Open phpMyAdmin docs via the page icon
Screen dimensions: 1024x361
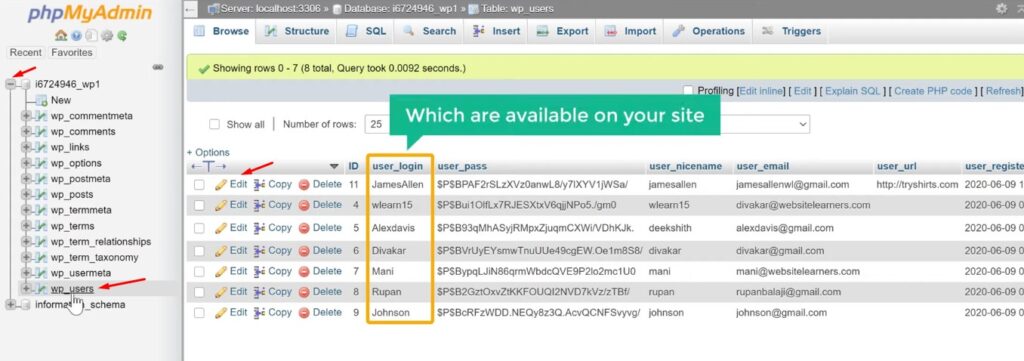tap(91, 36)
